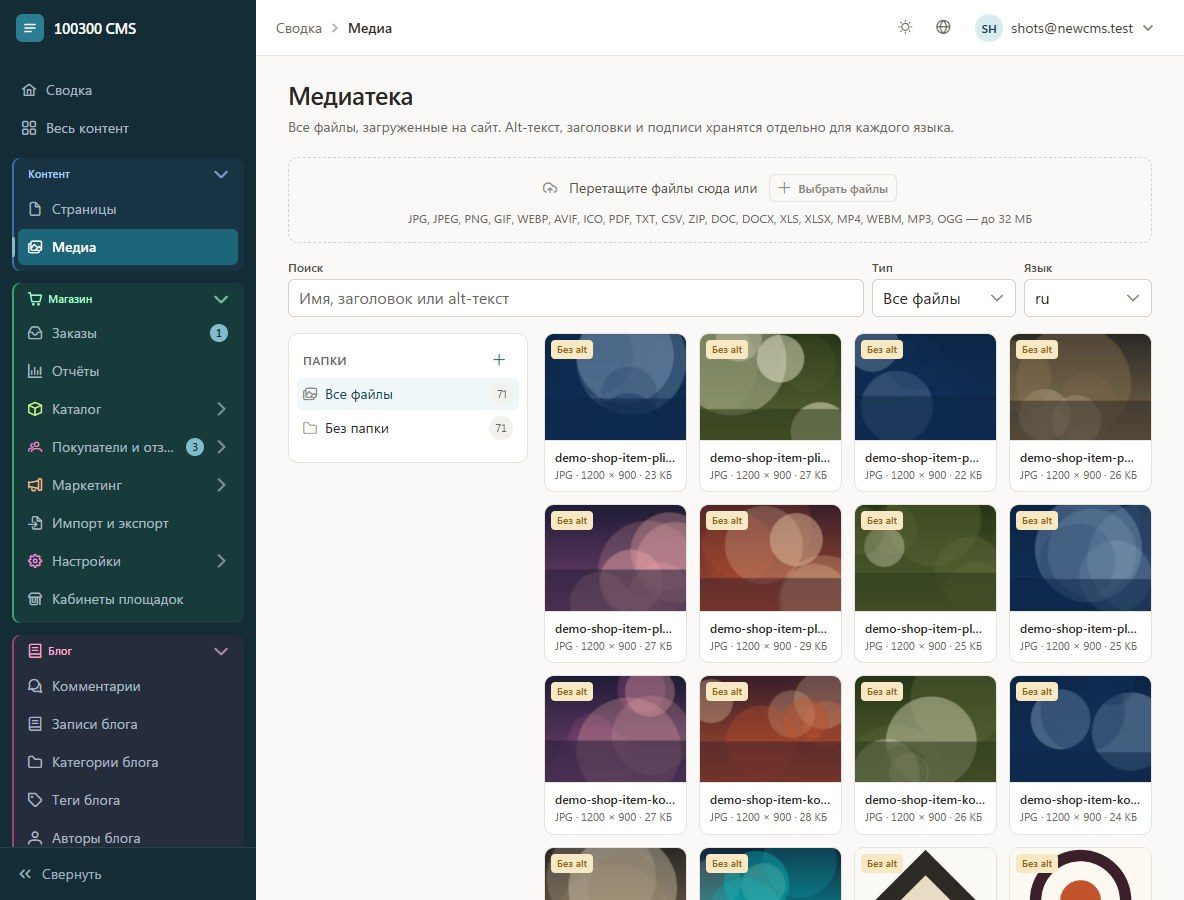Open Страницы in the sidebar
1184x900 pixels.
click(128, 209)
